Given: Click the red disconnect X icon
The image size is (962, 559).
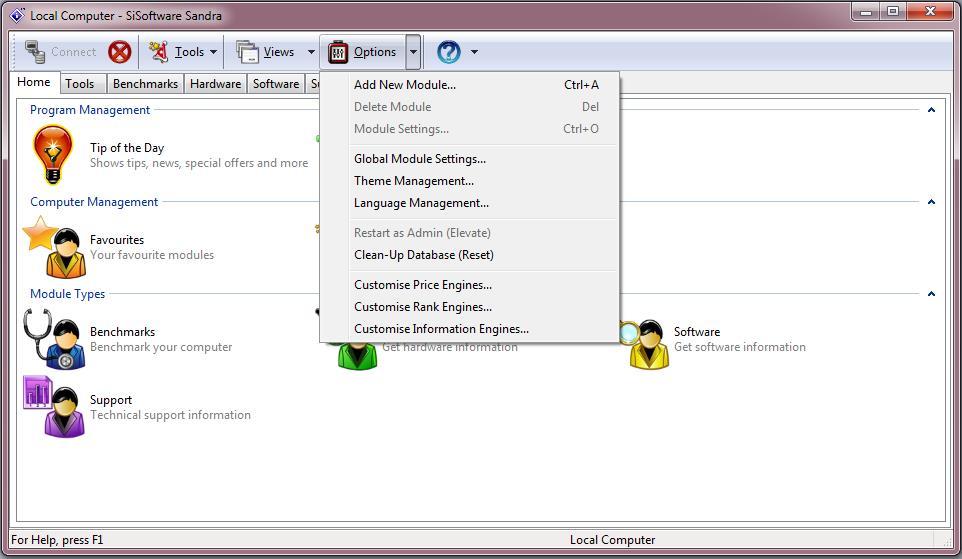Looking at the screenshot, I should coord(120,52).
